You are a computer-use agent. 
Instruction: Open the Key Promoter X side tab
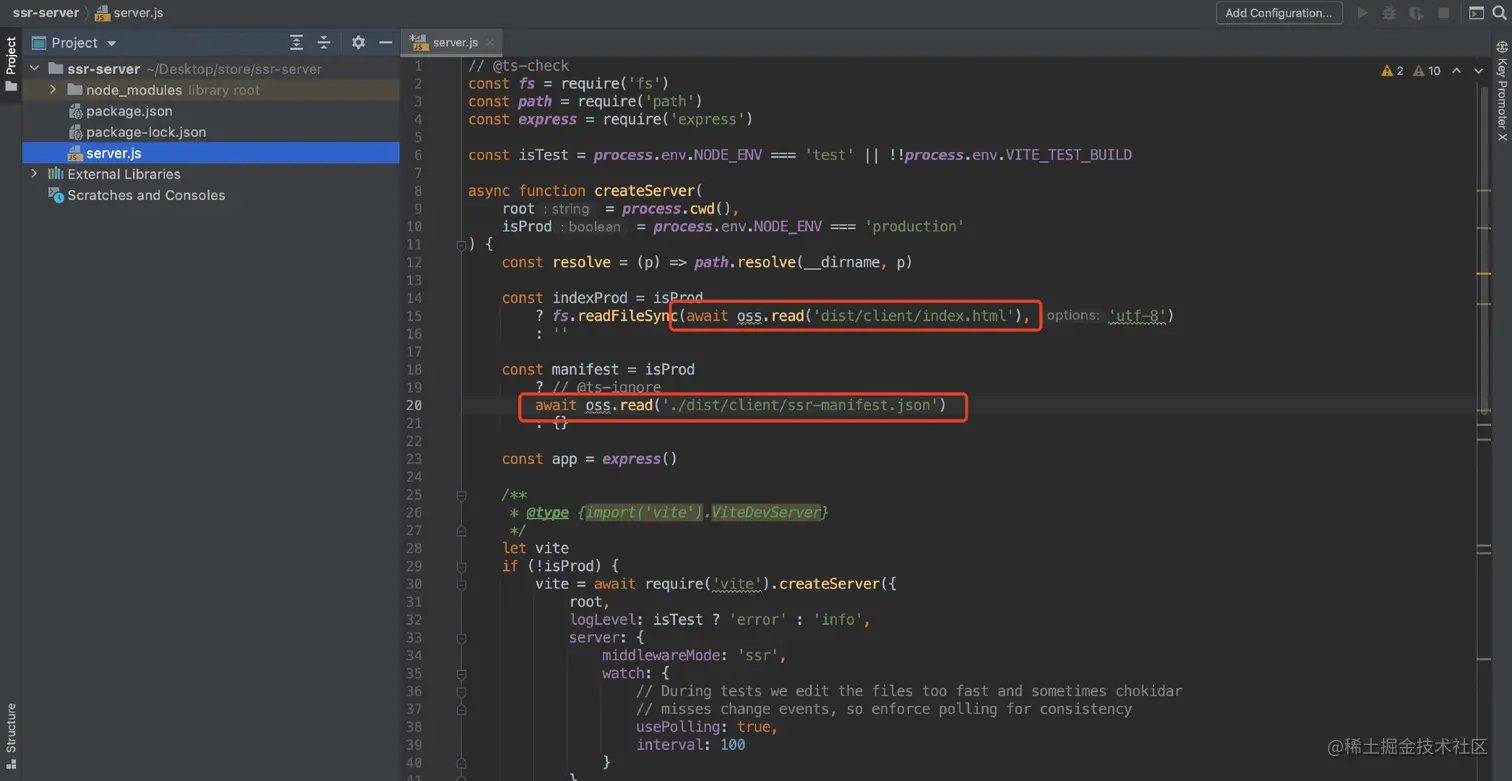click(x=1502, y=90)
